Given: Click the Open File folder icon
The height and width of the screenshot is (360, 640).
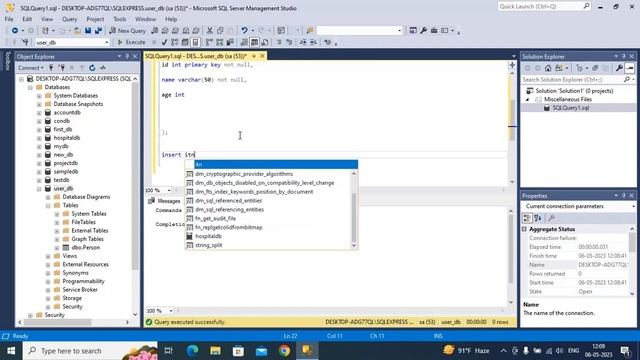Looking at the screenshot, I should [x=77, y=31].
